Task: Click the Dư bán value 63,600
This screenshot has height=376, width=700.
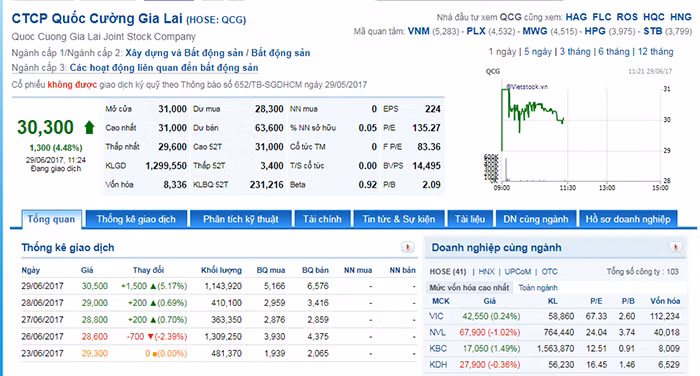Action: coord(269,128)
